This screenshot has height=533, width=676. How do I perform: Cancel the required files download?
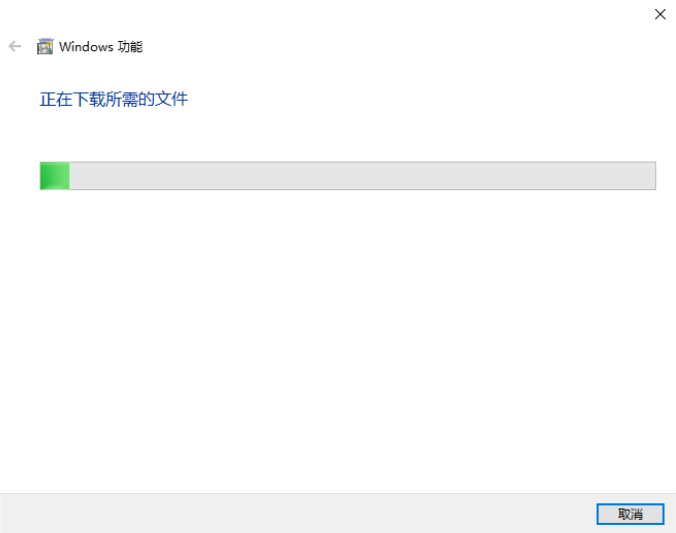tap(630, 514)
